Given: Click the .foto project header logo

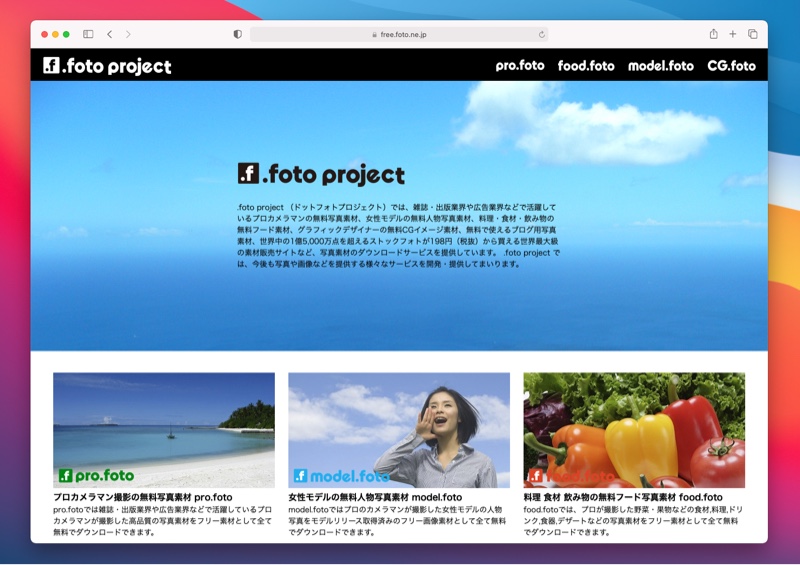Looking at the screenshot, I should [107, 66].
